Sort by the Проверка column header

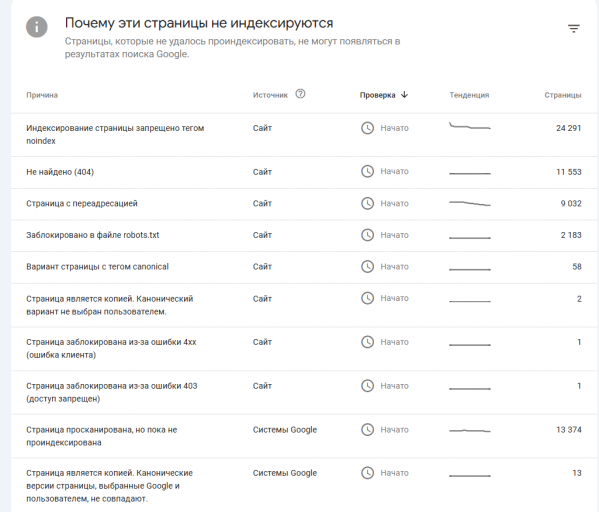point(377,95)
